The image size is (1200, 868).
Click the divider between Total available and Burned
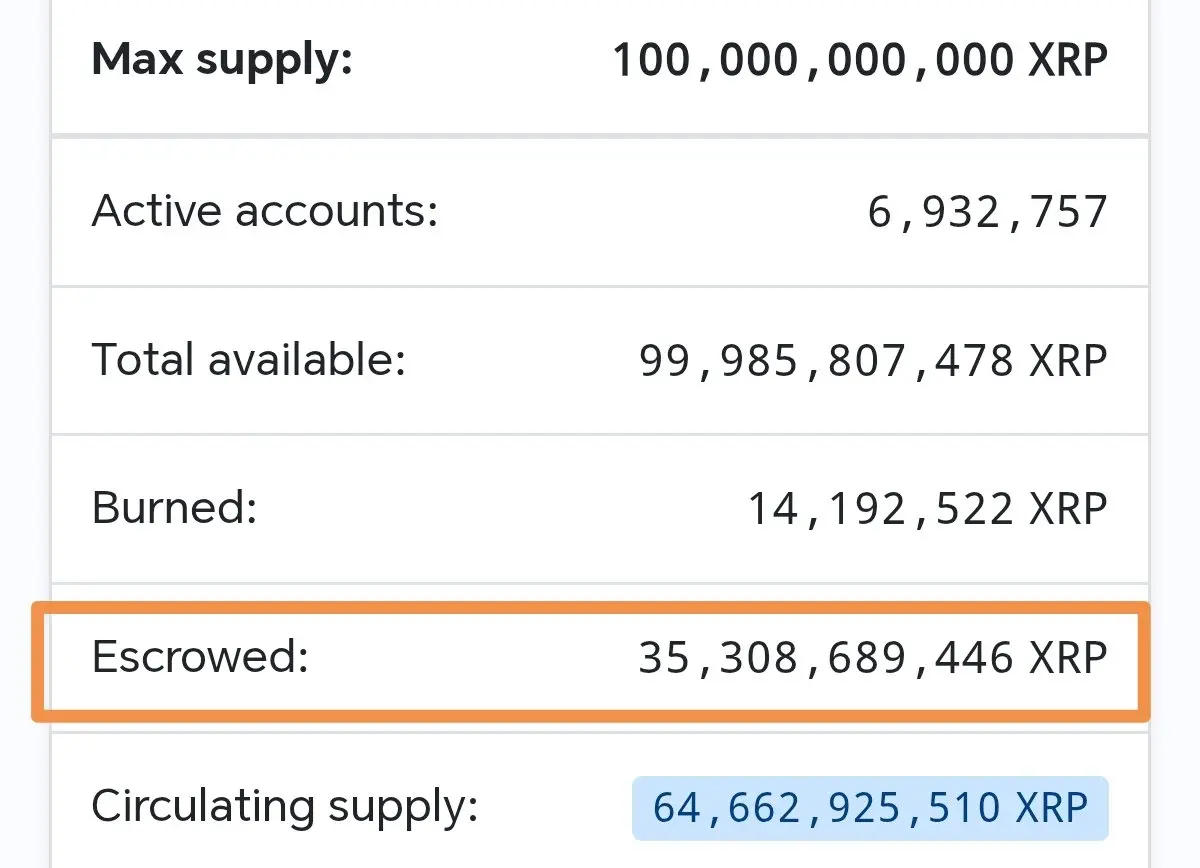click(x=600, y=434)
